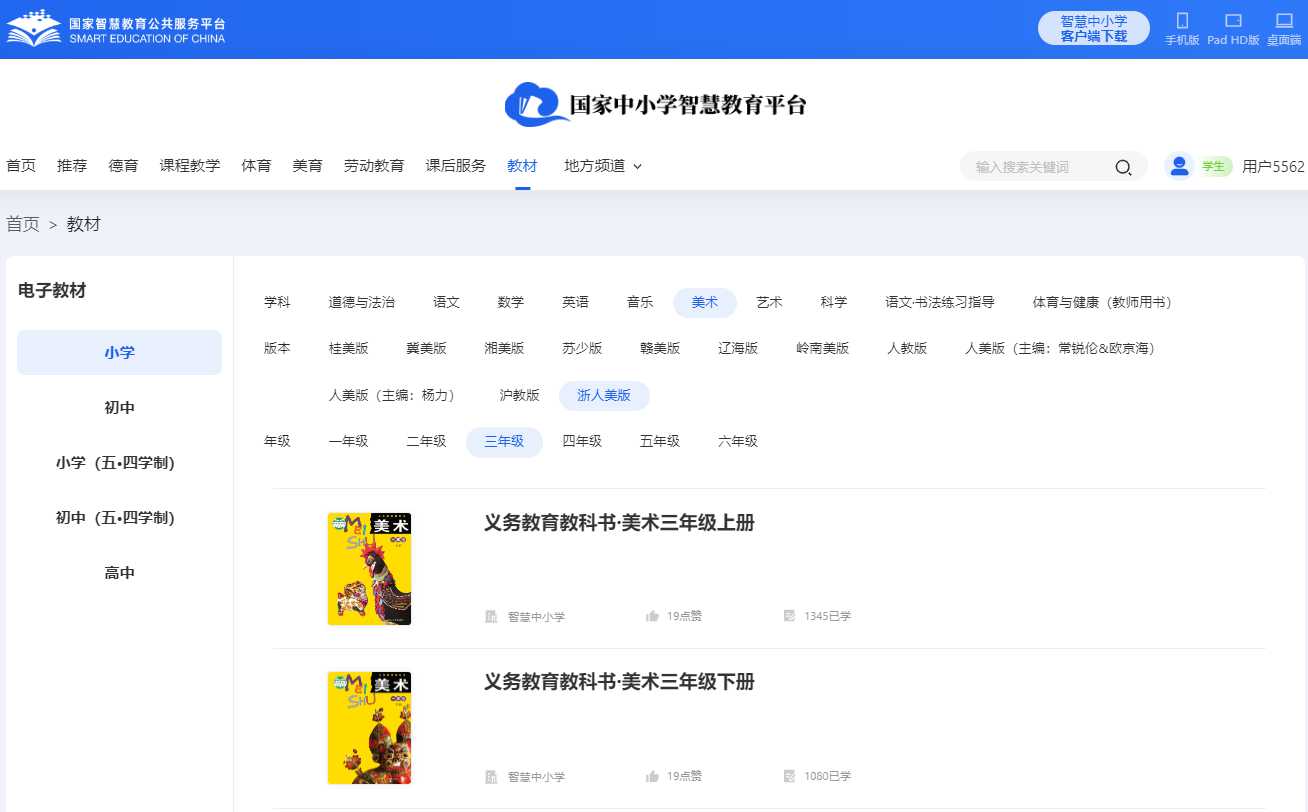Open the 德育 nav tab
This screenshot has width=1308, height=812.
(124, 166)
